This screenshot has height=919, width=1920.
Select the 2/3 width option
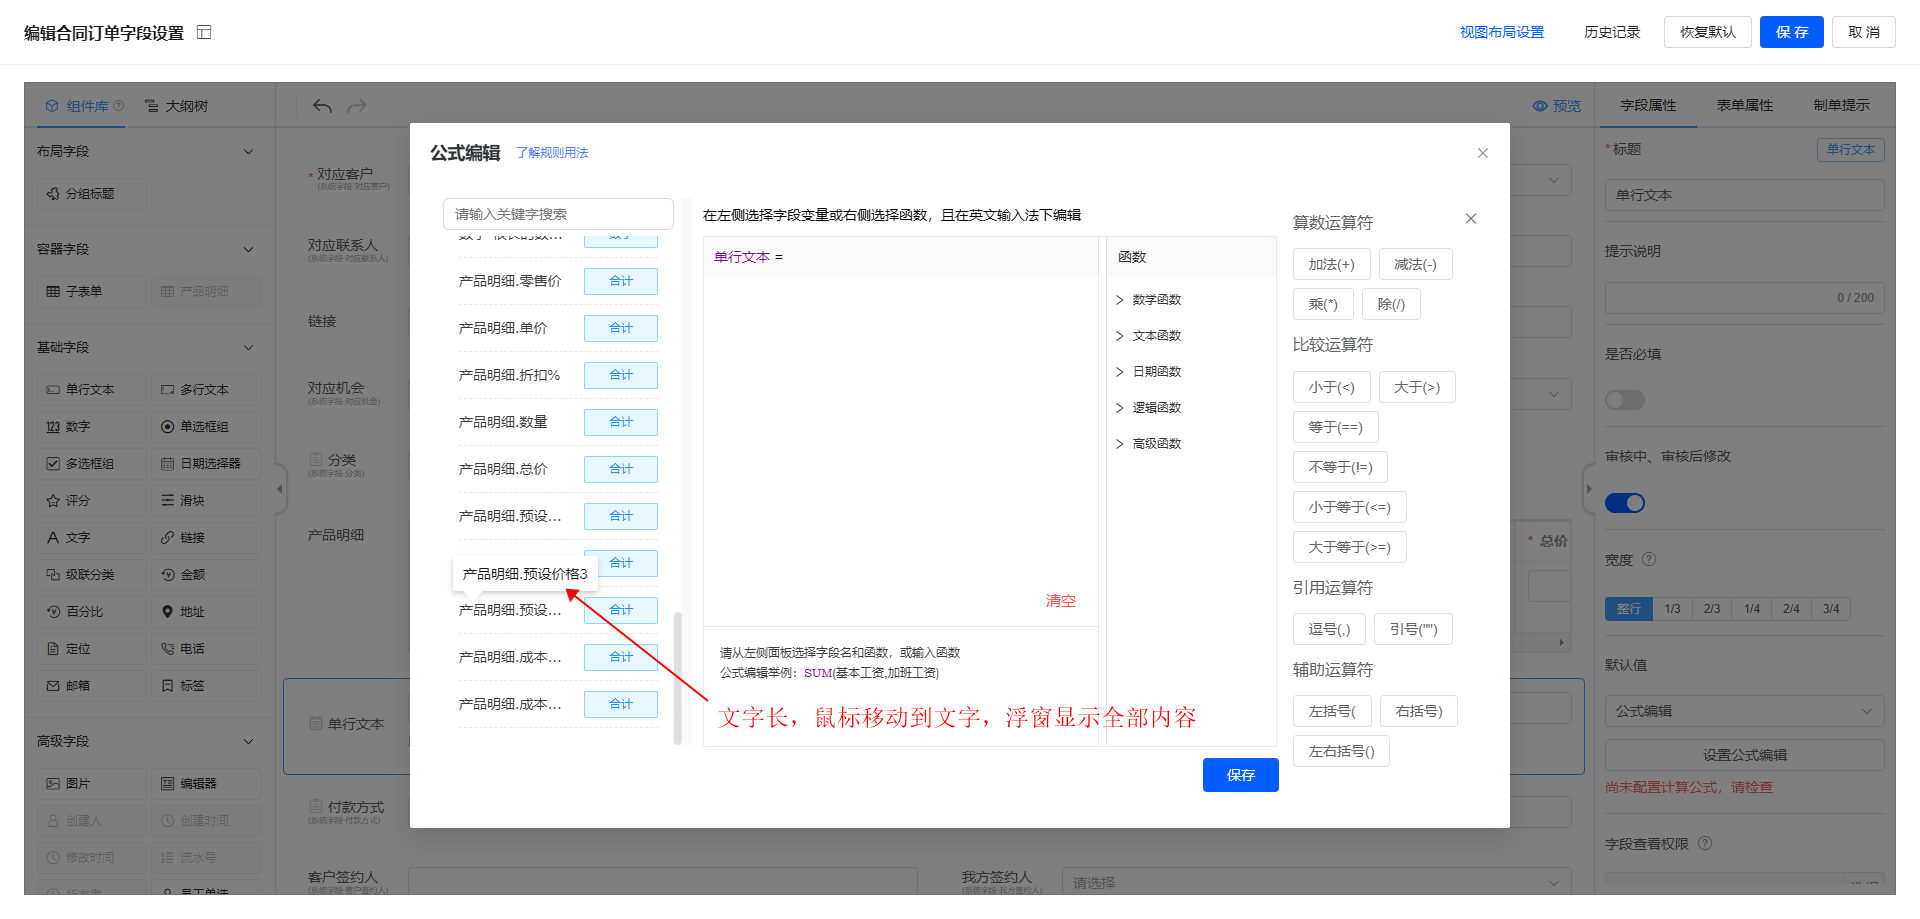pos(1712,609)
